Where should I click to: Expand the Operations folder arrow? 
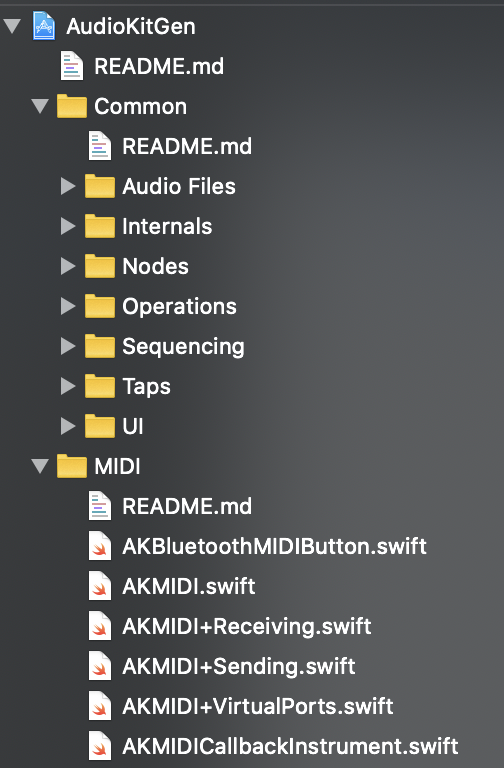68,306
